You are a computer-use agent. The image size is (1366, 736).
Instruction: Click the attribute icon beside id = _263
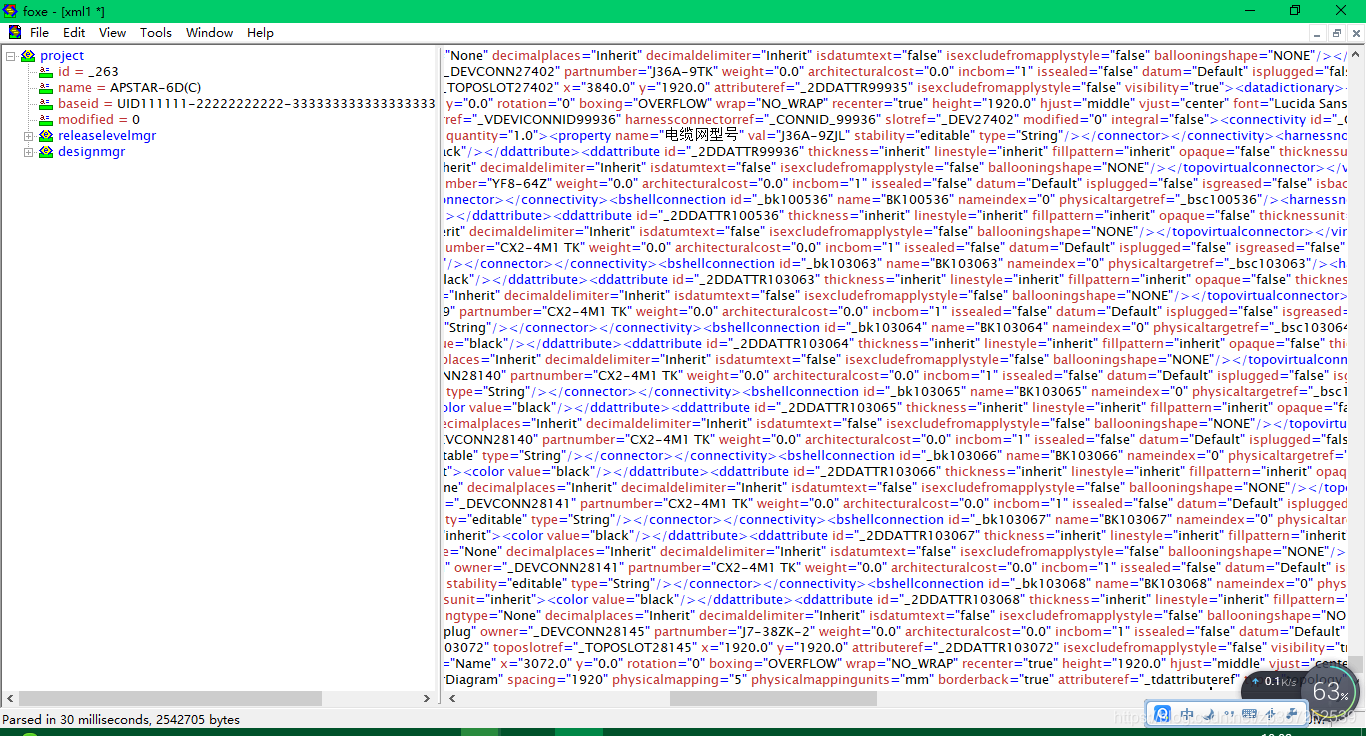(44, 72)
